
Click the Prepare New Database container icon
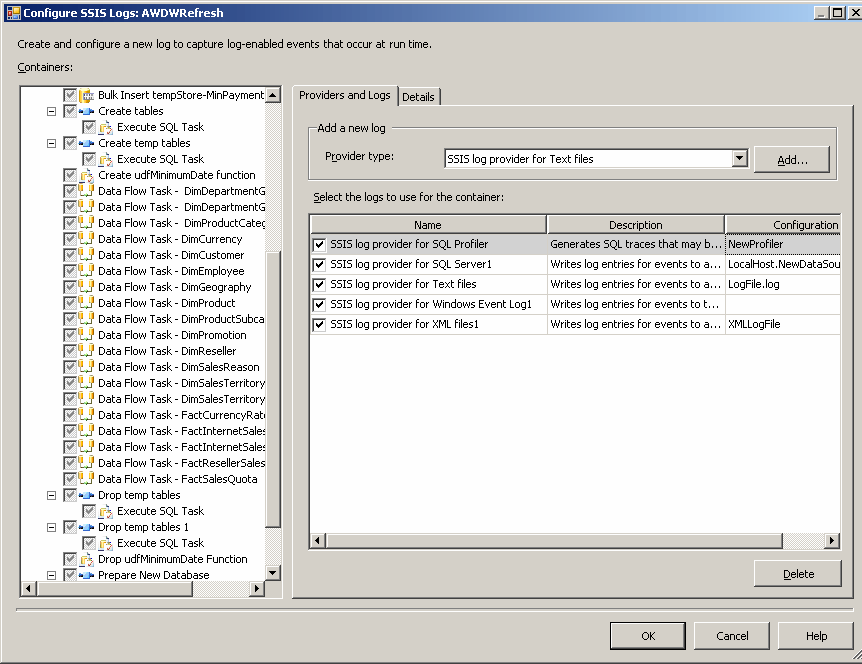pos(86,575)
